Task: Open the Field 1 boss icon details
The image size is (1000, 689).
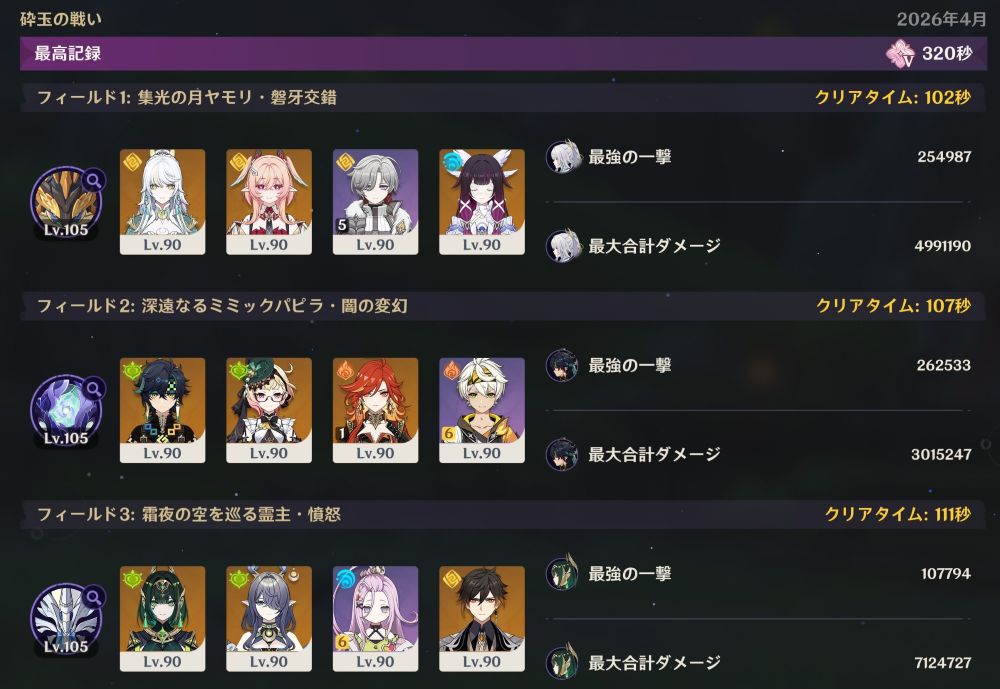Action: click(x=66, y=203)
